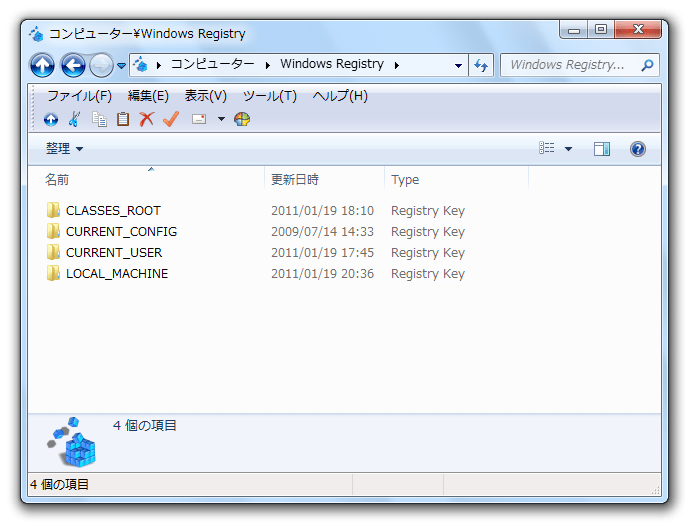Screen dimensions: 691x527
Task: Sort by the 名前 column header
Action: 147,179
